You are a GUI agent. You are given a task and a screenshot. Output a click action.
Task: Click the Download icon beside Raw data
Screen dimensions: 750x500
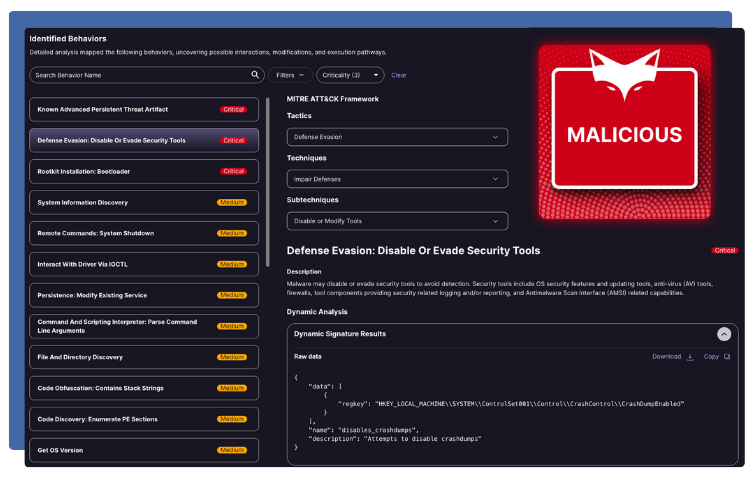[690, 357]
